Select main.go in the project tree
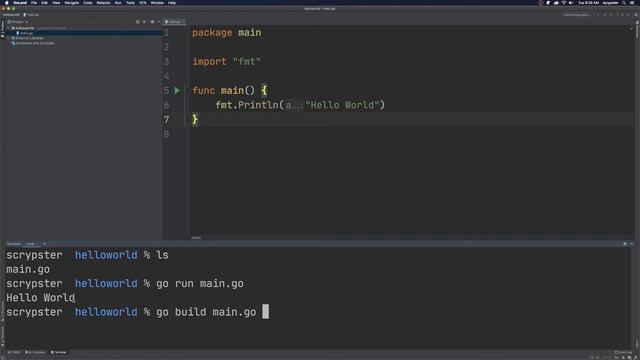Viewport: 640px width, 360px height. tap(26, 33)
